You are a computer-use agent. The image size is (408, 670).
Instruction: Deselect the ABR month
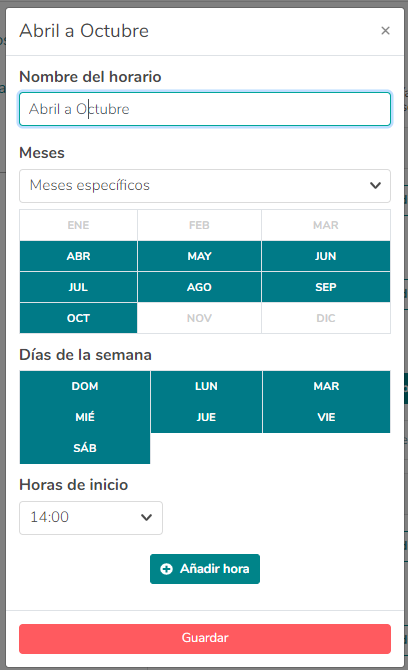[79, 256]
